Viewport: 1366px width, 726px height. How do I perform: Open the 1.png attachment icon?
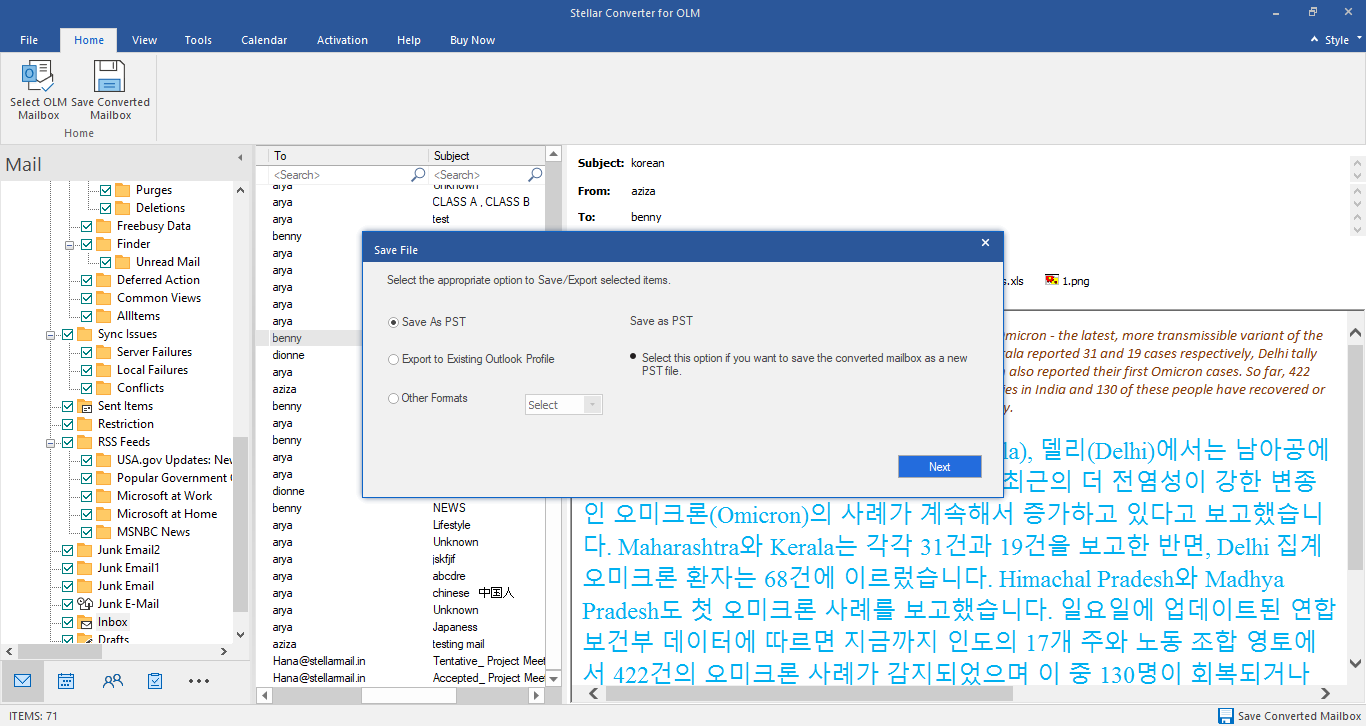click(1052, 280)
